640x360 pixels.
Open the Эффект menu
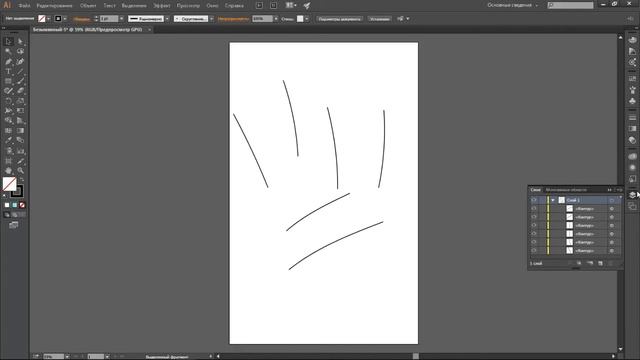[162, 6]
